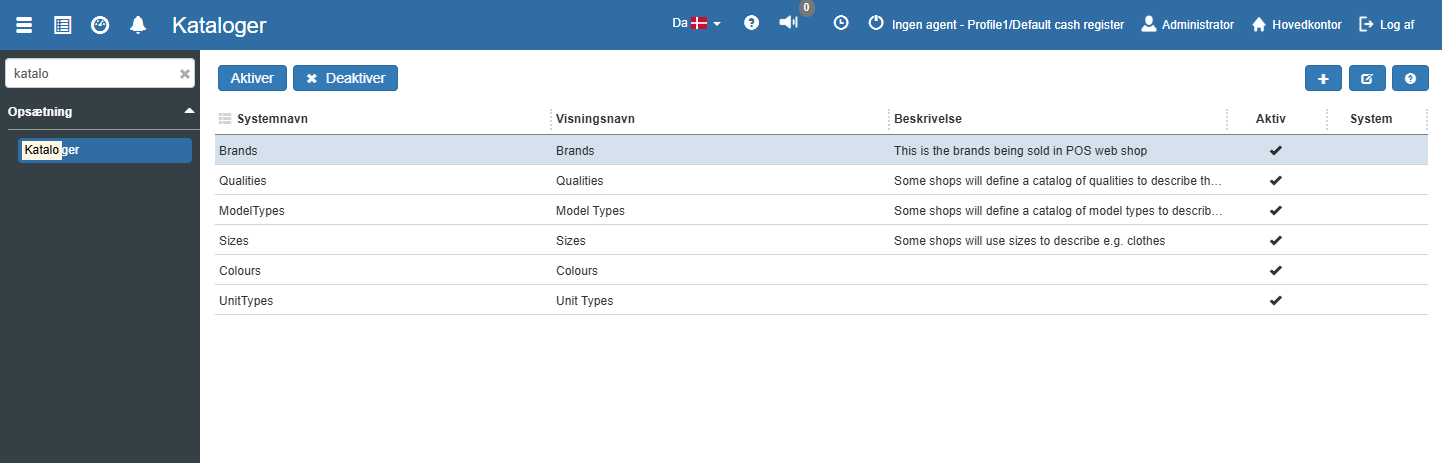Click the Brands description about POS web shop
Image resolution: width=1442 pixels, height=463 pixels.
(x=1020, y=151)
